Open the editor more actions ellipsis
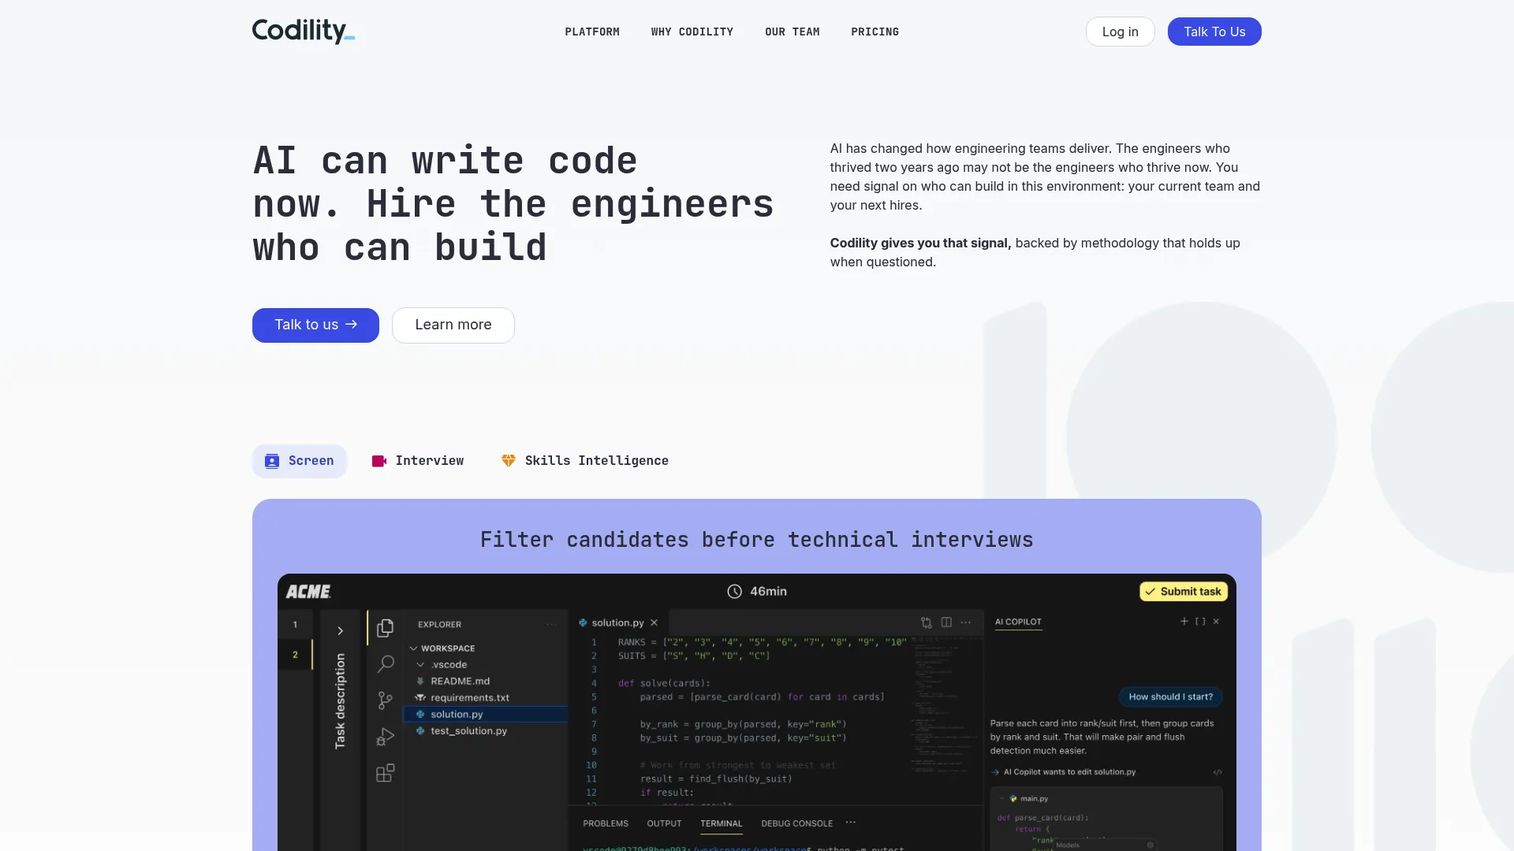The width and height of the screenshot is (1514, 851). click(x=966, y=622)
